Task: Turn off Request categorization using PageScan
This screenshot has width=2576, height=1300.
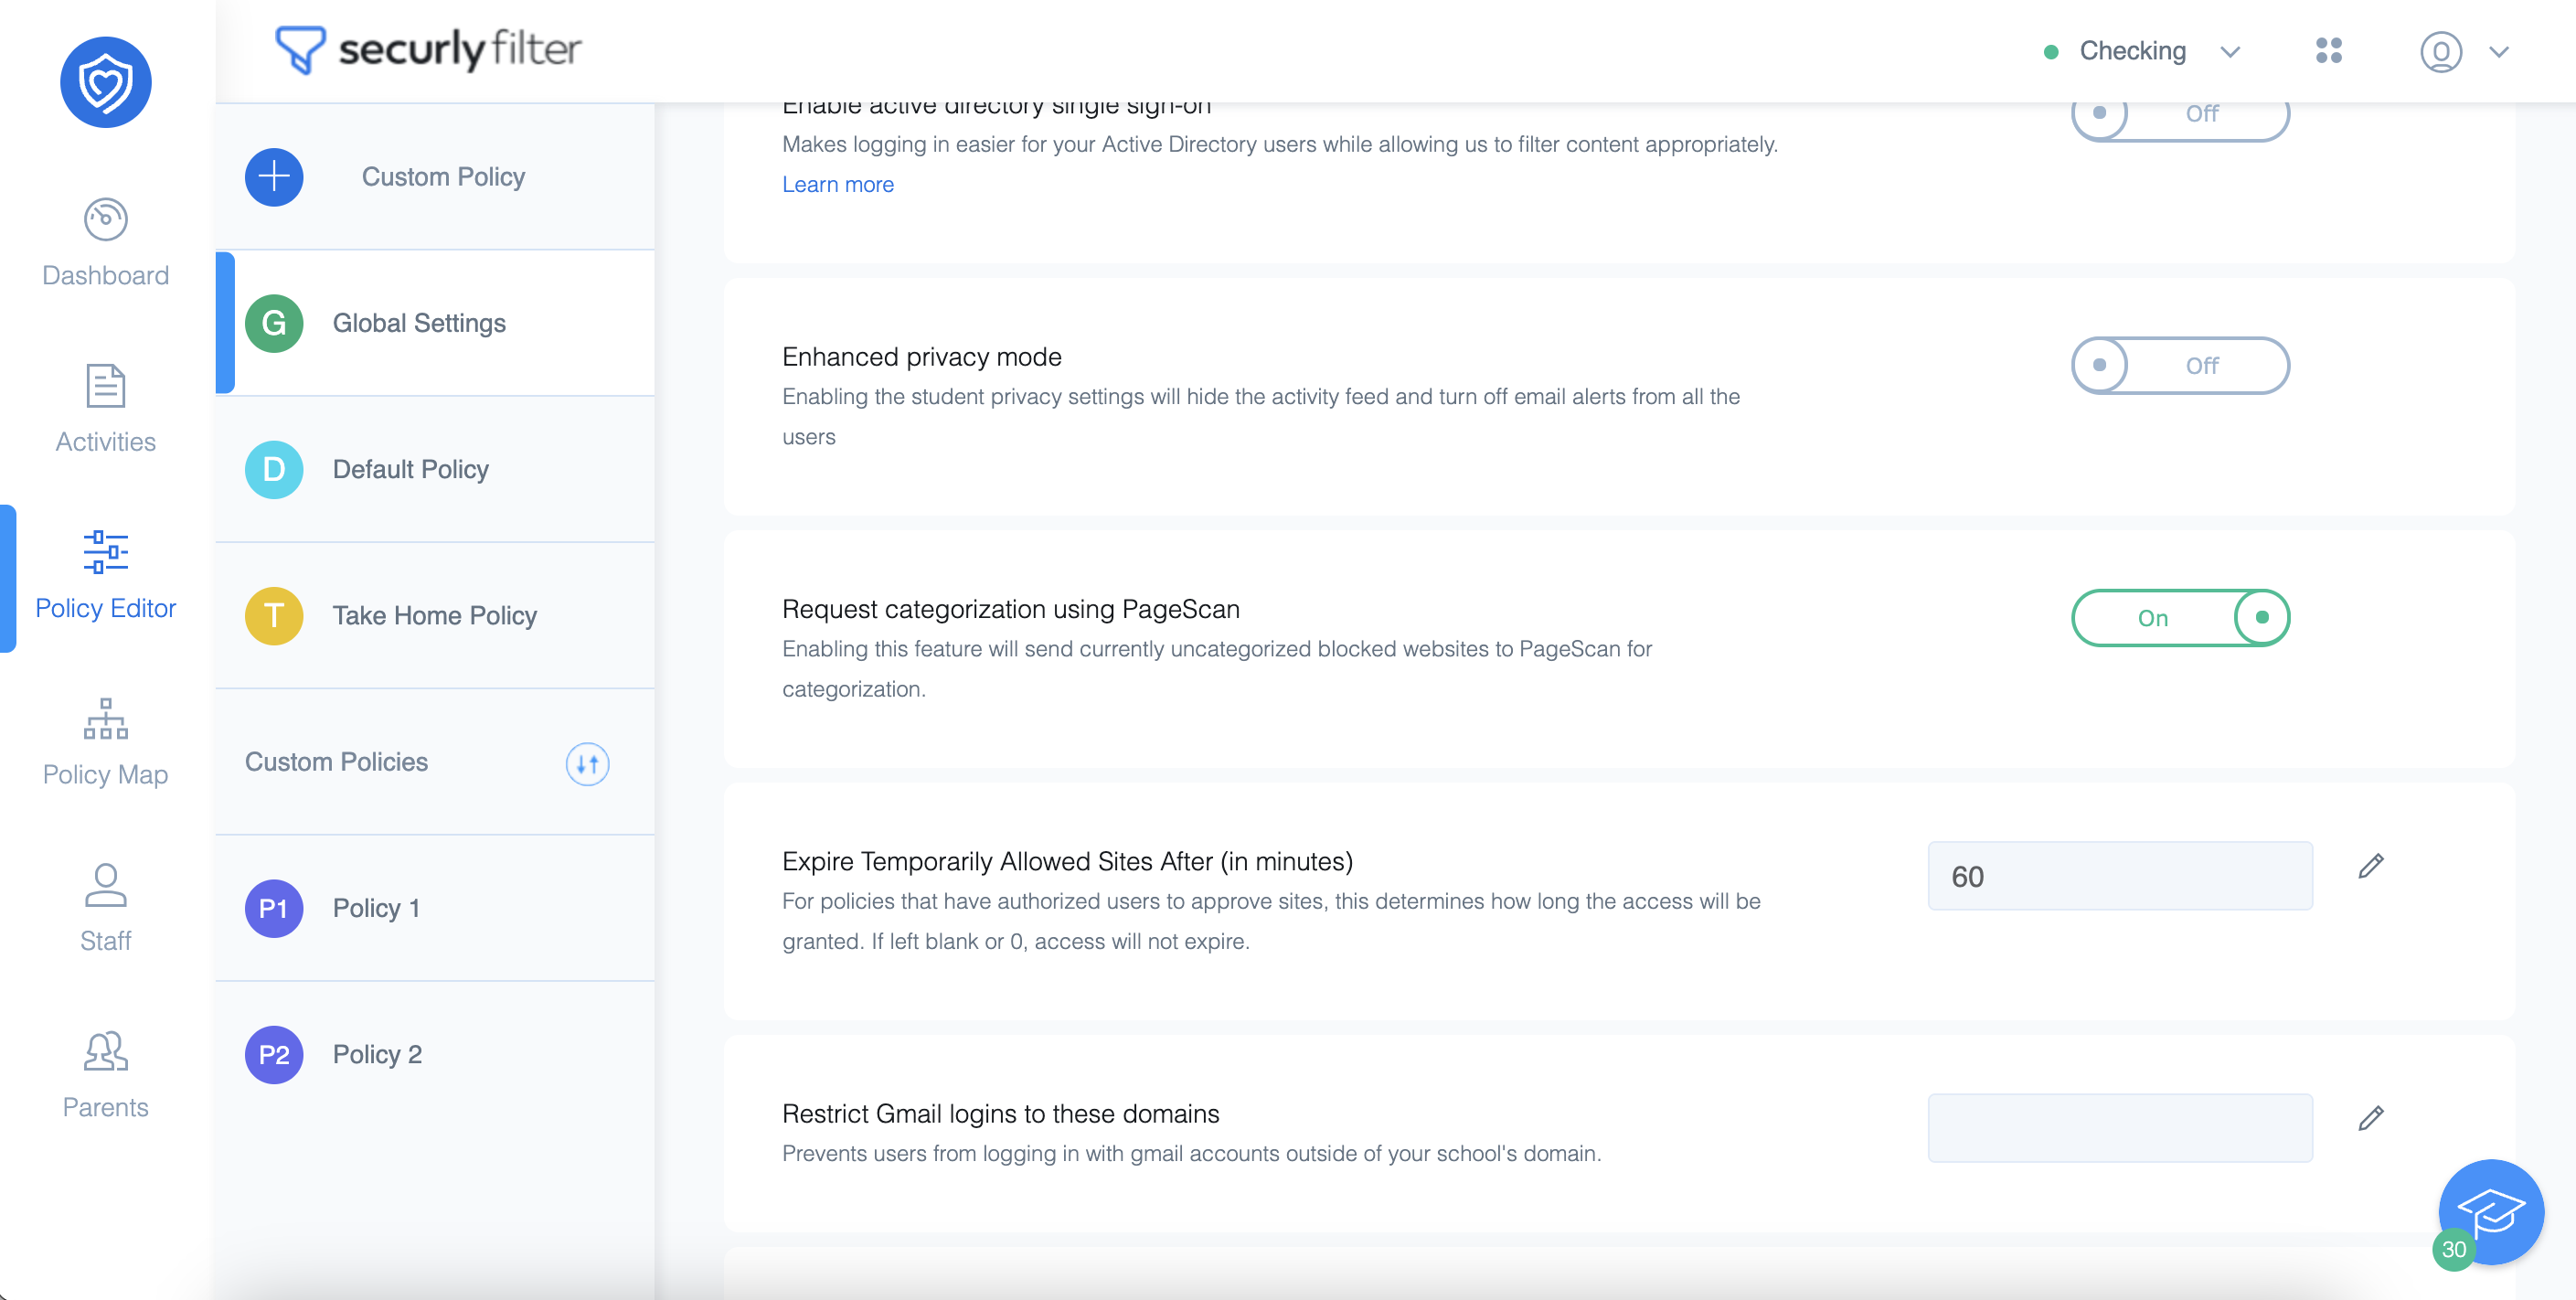Action: tap(2180, 618)
